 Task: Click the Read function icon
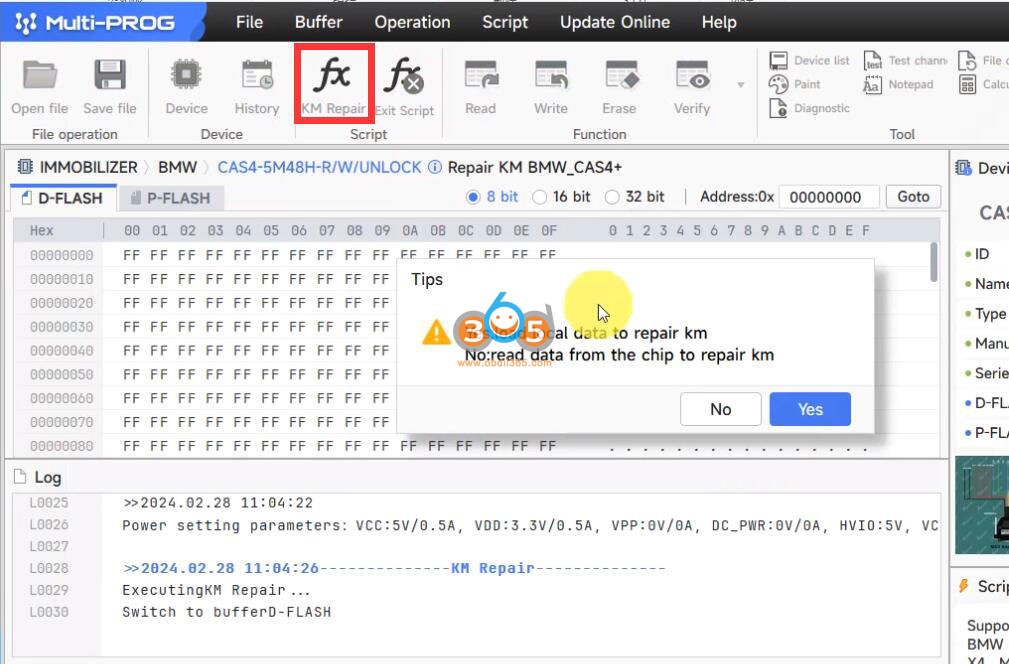point(481,75)
